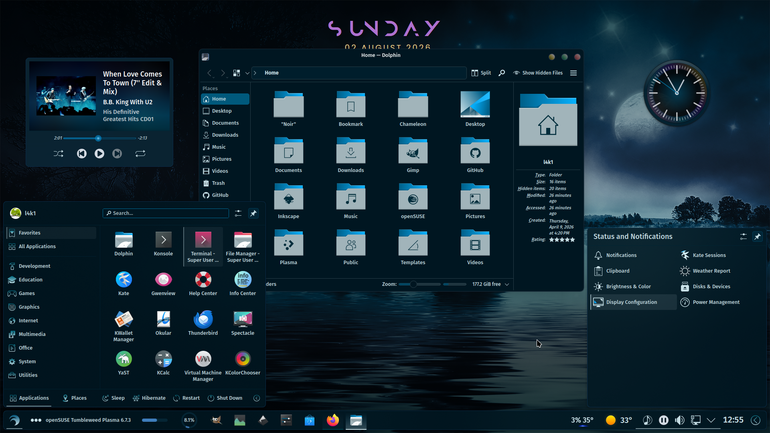Screen dimensions: 770x433
Task: Open the view mode dropdown arrow in Dolphin toolbar
Action: [x=247, y=73]
